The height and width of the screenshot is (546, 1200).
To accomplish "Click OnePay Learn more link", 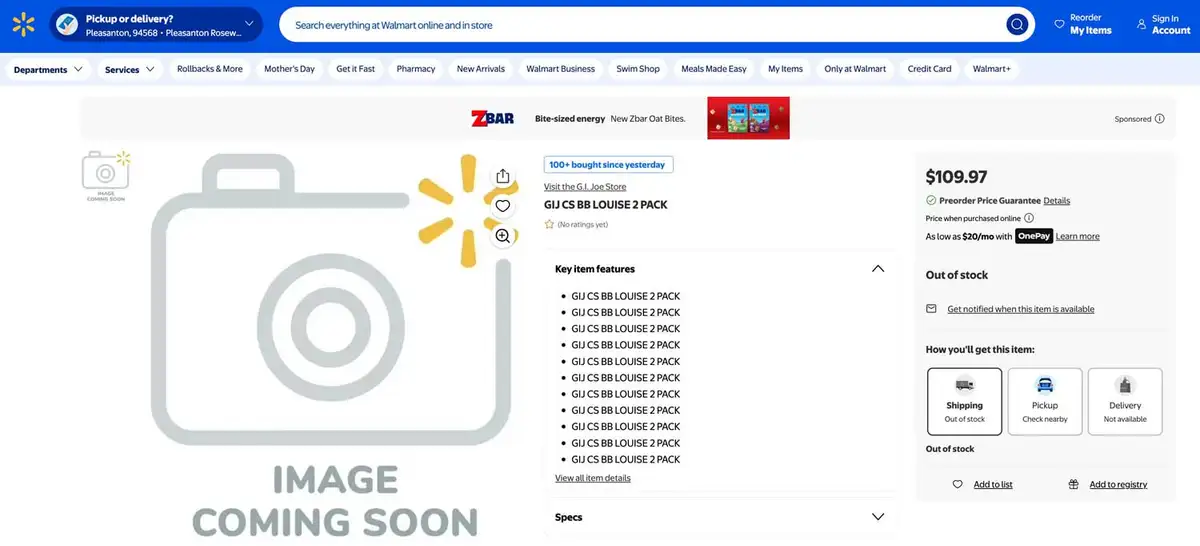I will click(1078, 237).
